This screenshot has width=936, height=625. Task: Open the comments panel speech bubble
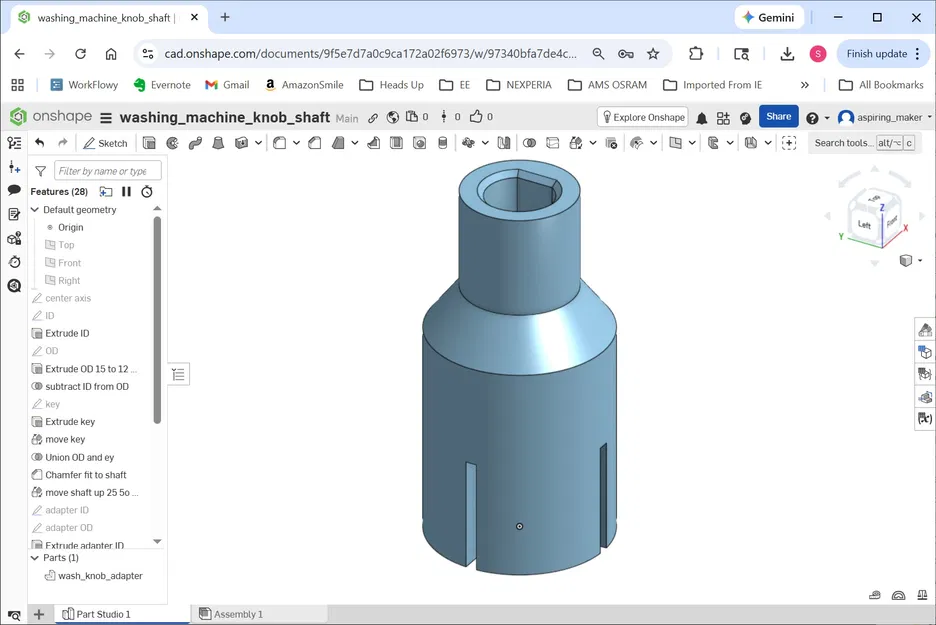13,190
